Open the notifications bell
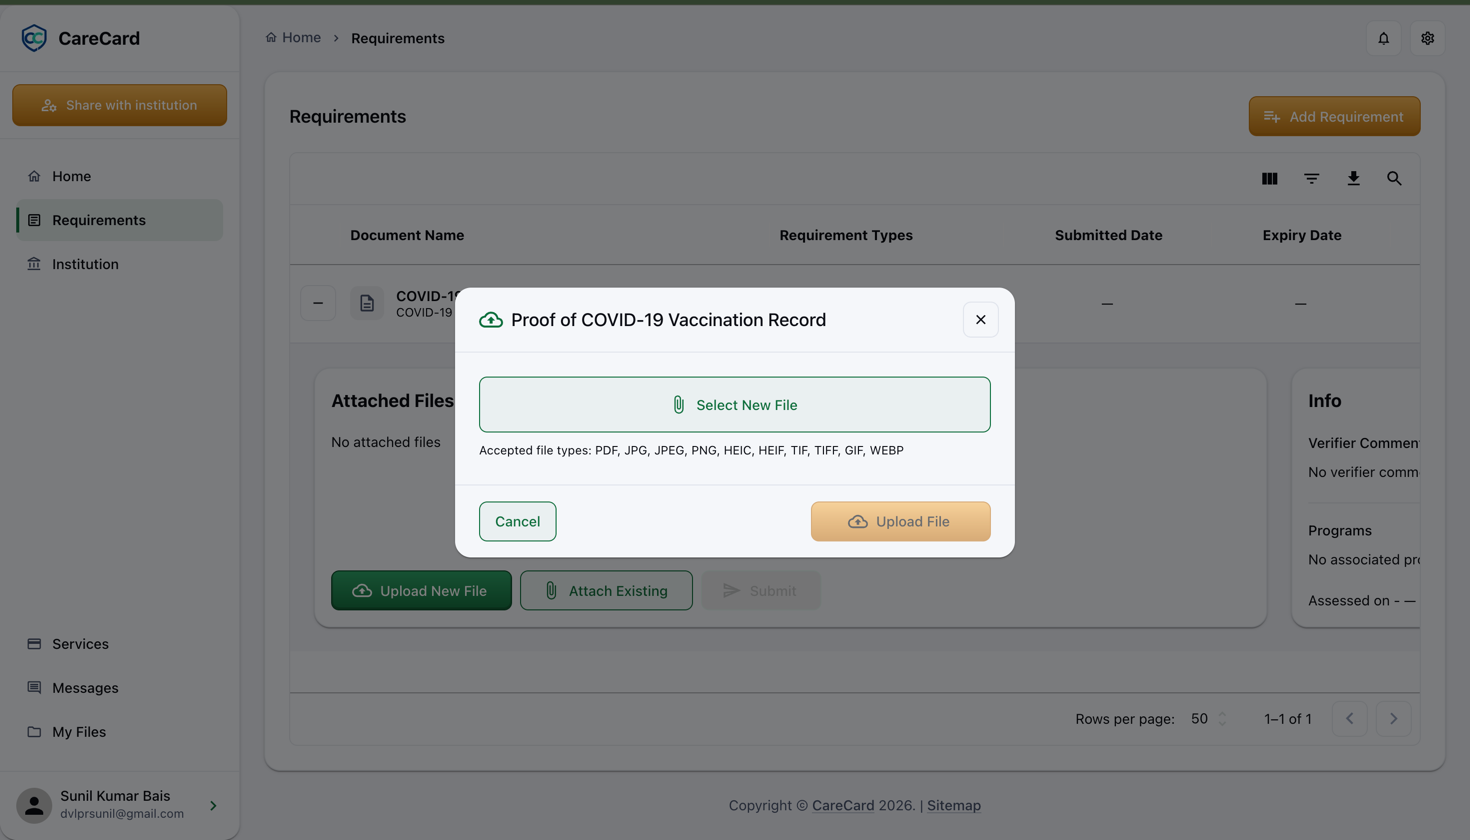Image resolution: width=1470 pixels, height=840 pixels. pos(1384,38)
